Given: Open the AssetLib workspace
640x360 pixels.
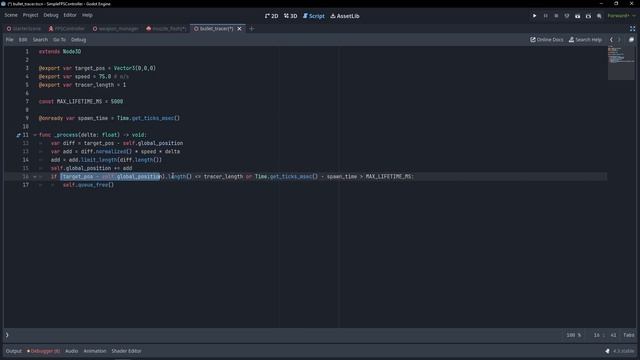Looking at the screenshot, I should pyautogui.click(x=345, y=16).
